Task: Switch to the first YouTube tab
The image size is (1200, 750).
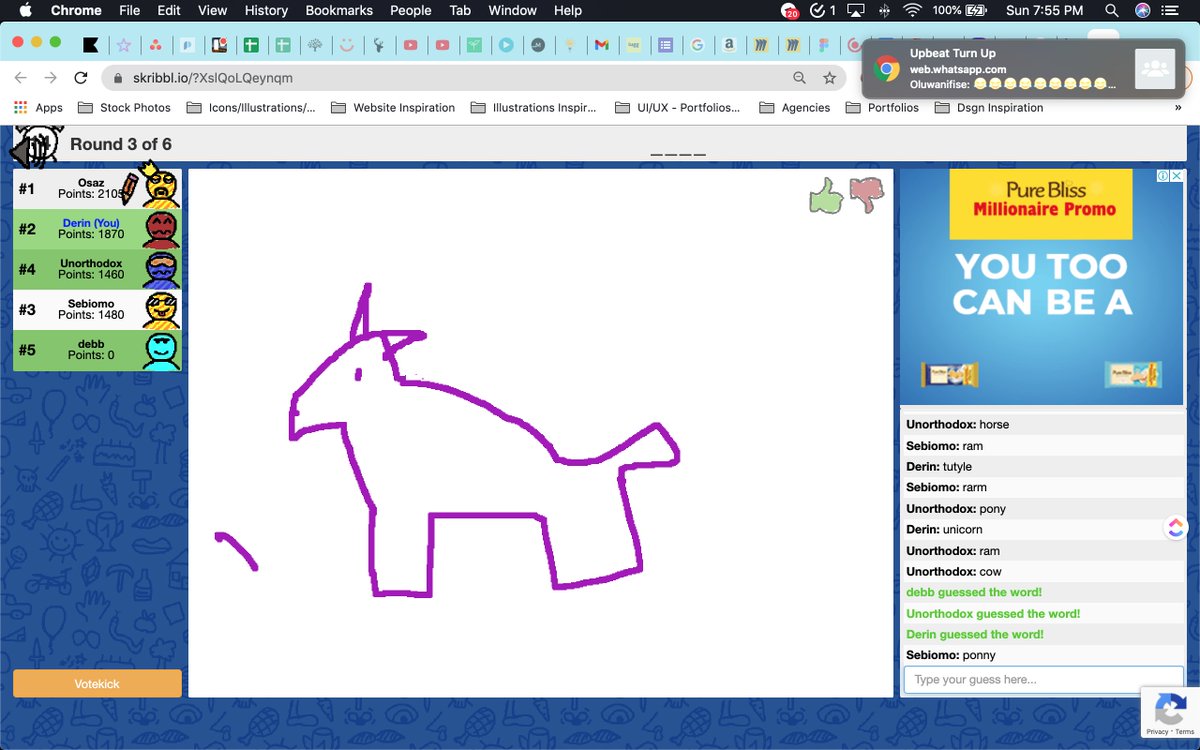Action: (x=410, y=45)
